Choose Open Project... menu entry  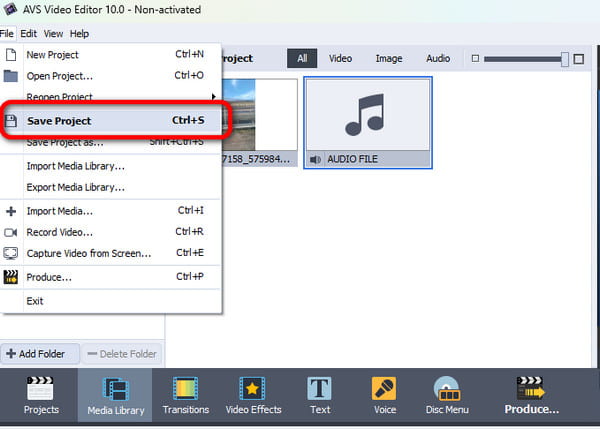pos(111,76)
